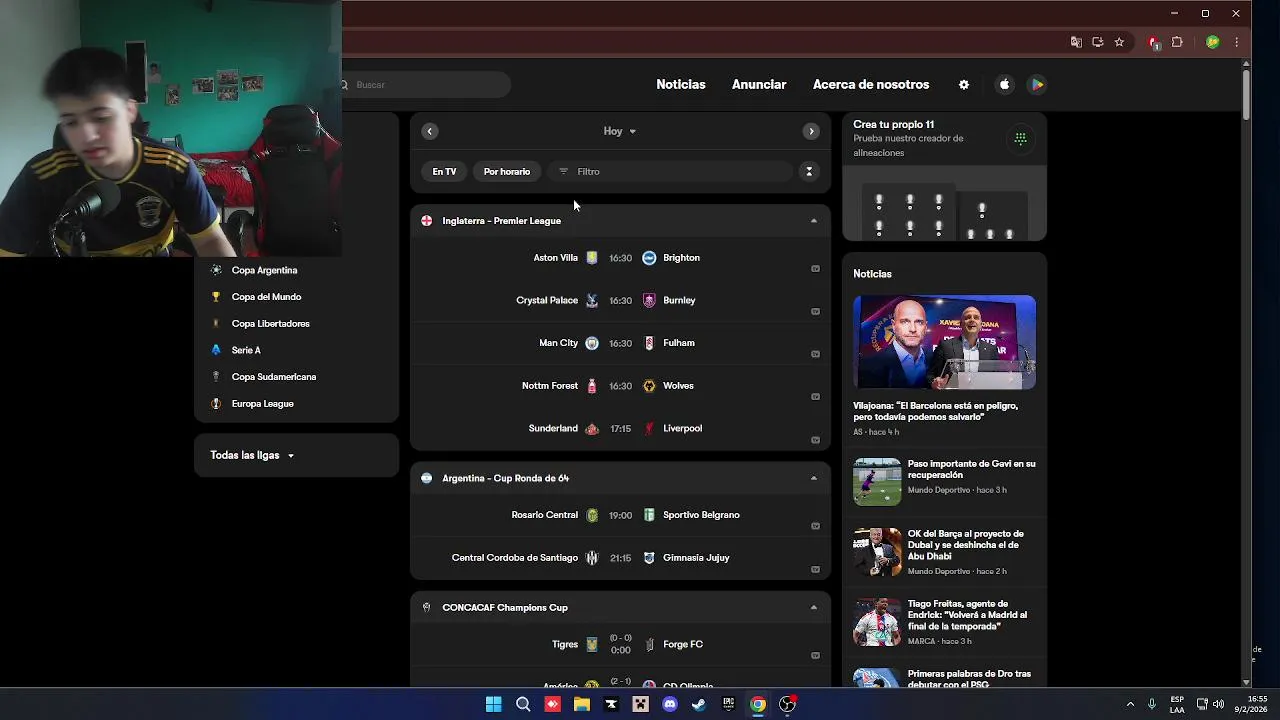This screenshot has height=720, width=1280.
Task: Toggle the En TV filter
Action: [444, 172]
